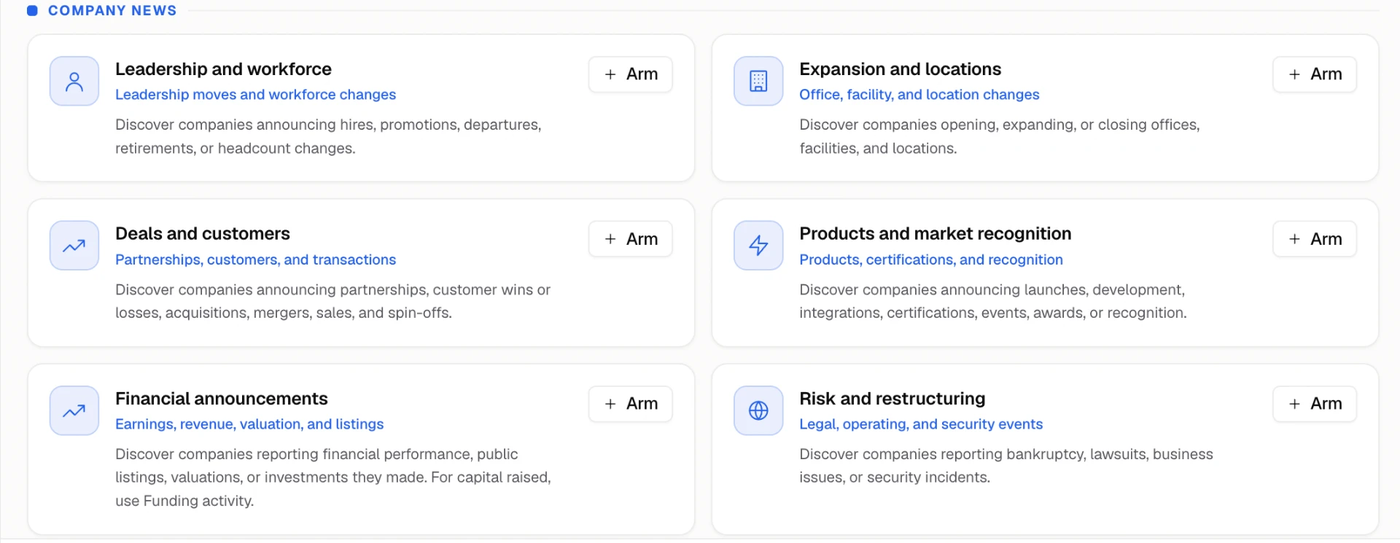Open 'Partnerships, customers, and transactions' link
This screenshot has height=543, width=1400.
coord(255,260)
